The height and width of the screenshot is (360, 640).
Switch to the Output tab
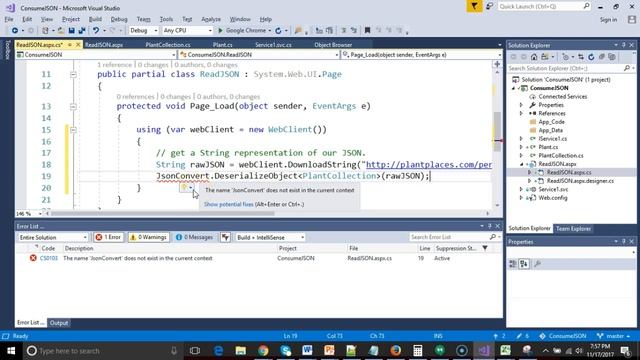tap(59, 323)
